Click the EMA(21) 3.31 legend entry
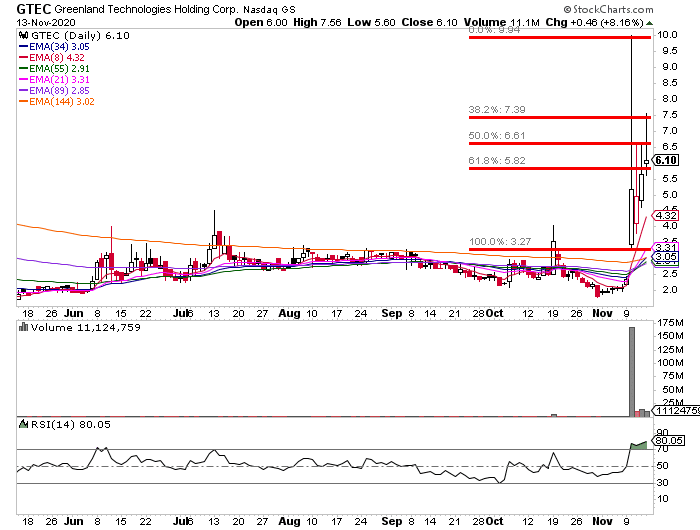The image size is (700, 530). coord(59,79)
